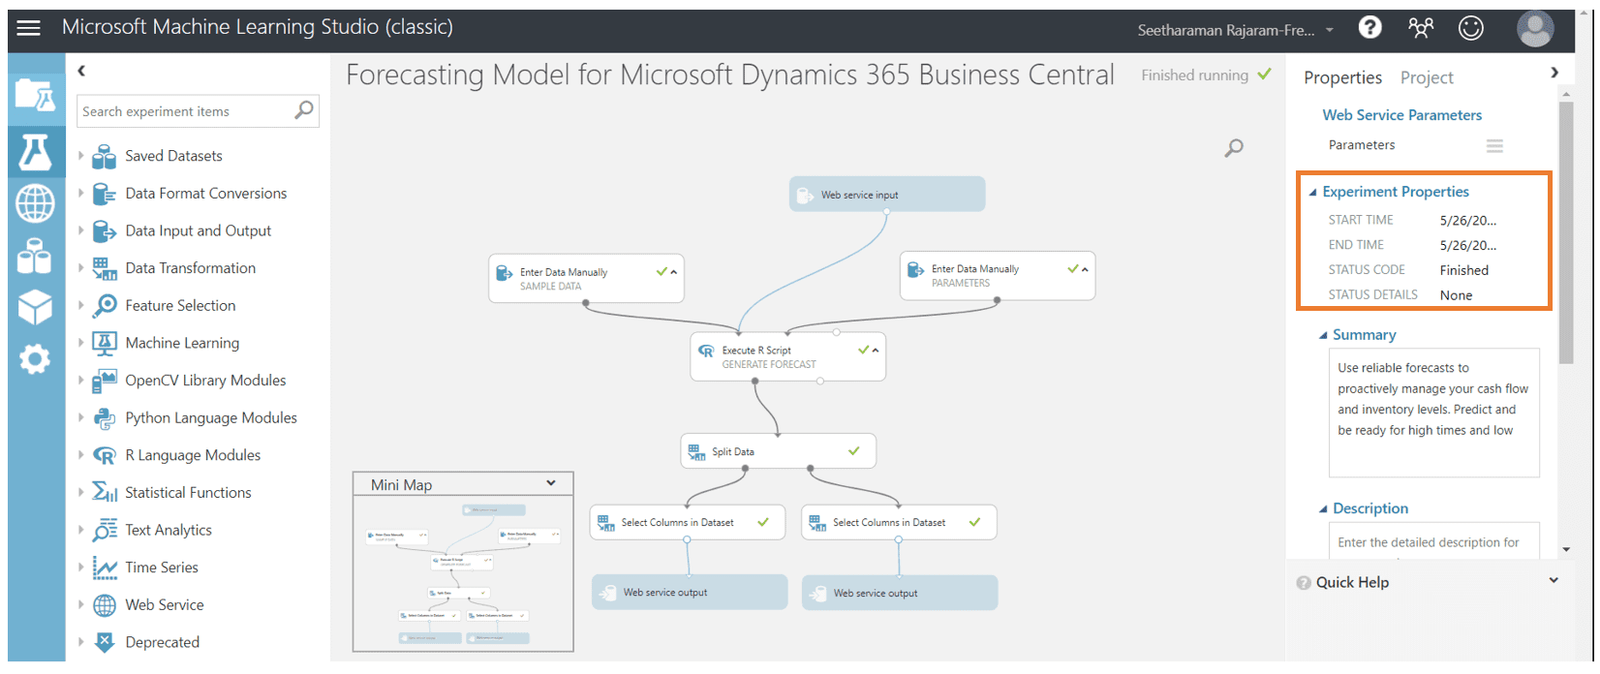Screen dimensions: 1600x674
Task: Collapse the Summary section triangle
Action: (x=1323, y=335)
